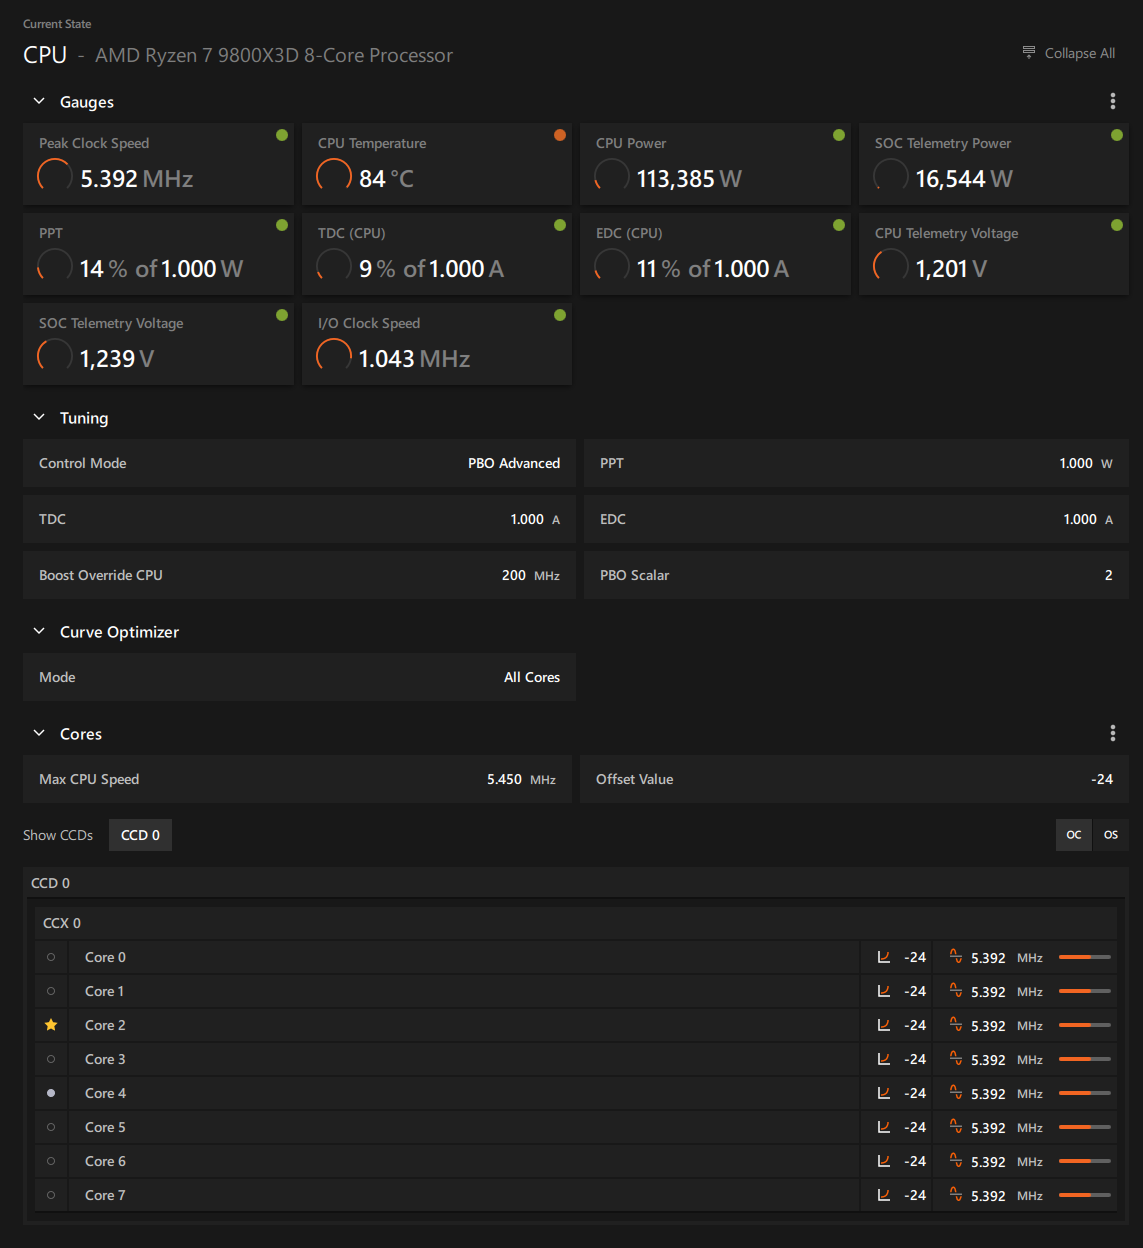
Task: Select the Core 0 circle marker
Action: click(x=51, y=957)
